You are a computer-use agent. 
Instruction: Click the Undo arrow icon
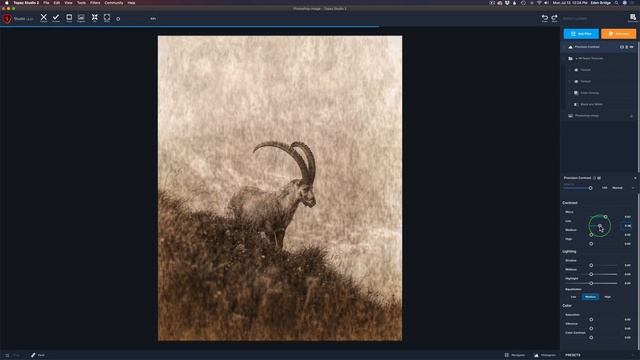[x=544, y=18]
